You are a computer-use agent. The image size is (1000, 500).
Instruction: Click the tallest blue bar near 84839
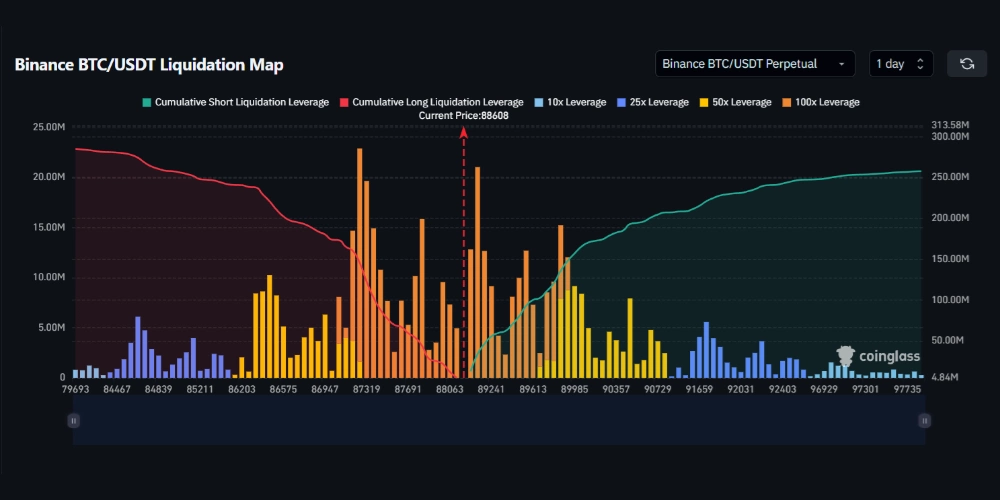pyautogui.click(x=138, y=346)
